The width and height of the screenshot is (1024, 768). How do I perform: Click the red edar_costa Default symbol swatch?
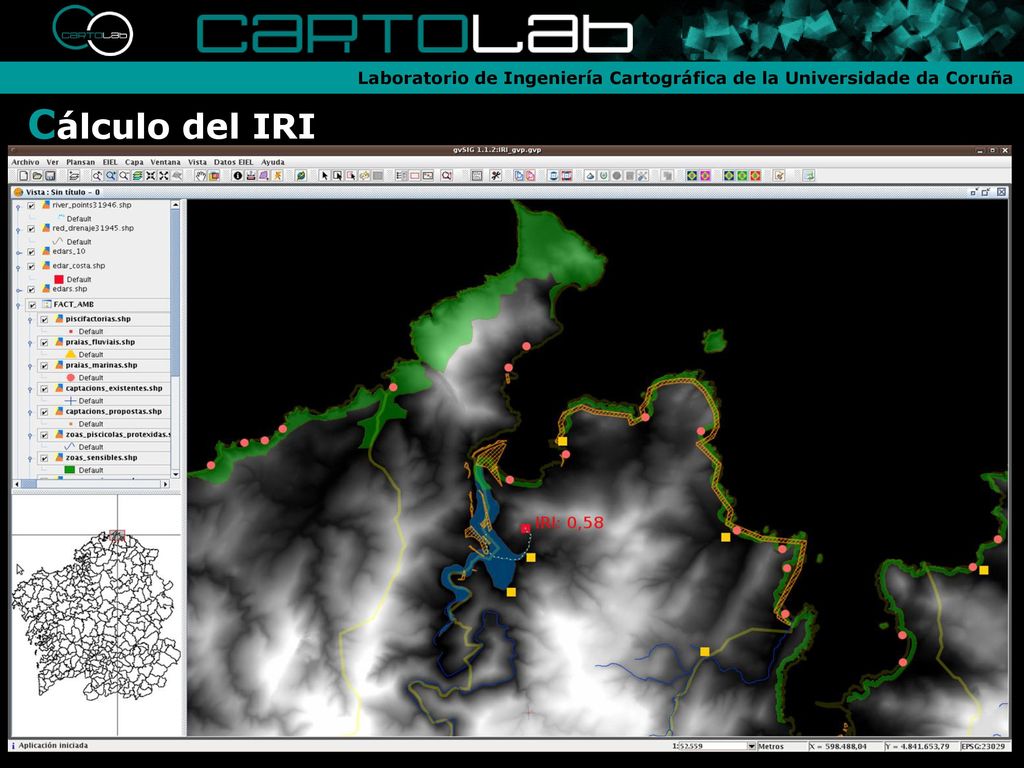point(59,280)
